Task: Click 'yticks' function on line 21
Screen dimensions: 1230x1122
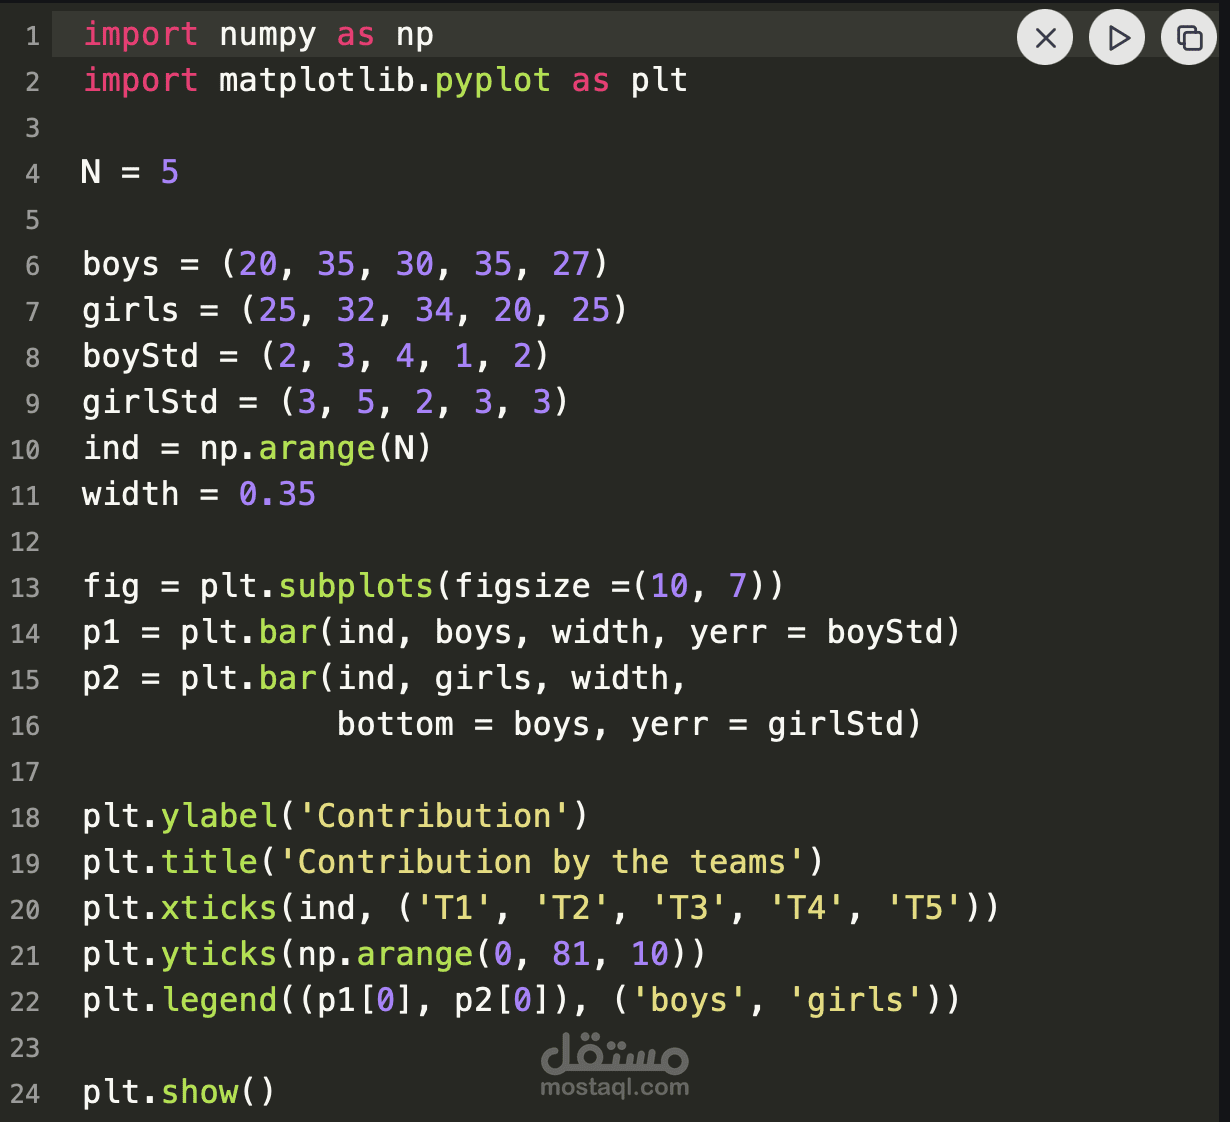Action: pos(219,955)
